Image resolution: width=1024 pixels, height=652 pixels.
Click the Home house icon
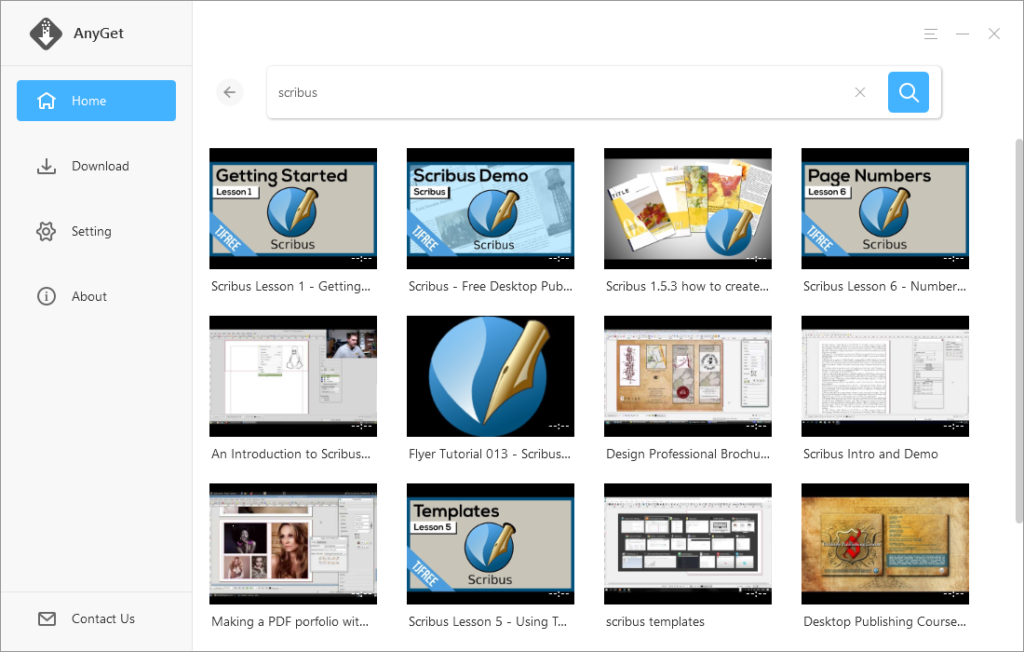(x=46, y=101)
